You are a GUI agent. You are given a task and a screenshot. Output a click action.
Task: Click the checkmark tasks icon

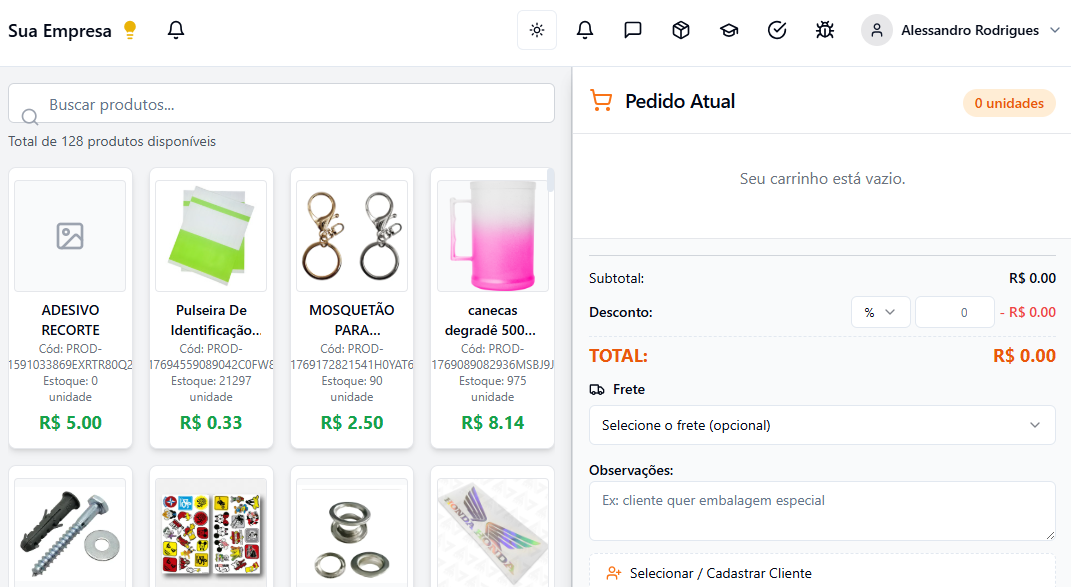(x=776, y=30)
